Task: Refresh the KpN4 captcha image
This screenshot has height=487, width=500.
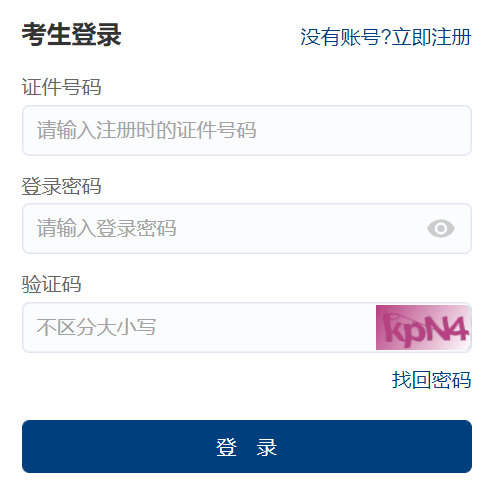Action: click(x=423, y=327)
